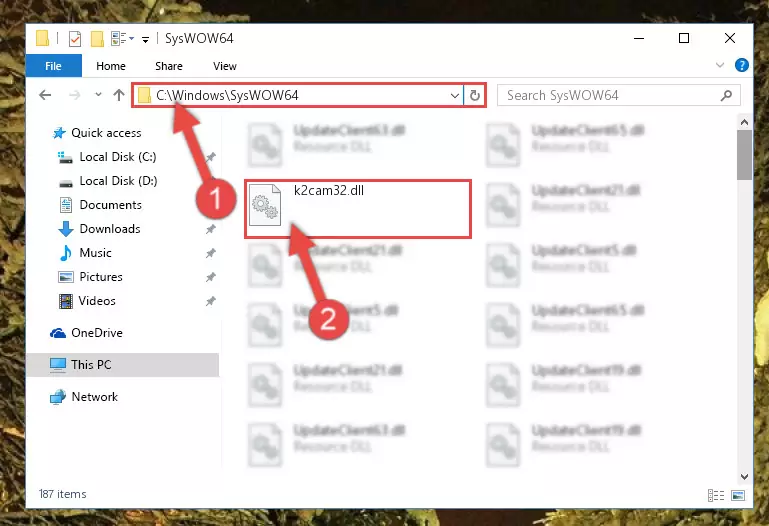The height and width of the screenshot is (526, 769).
Task: Go up one folder level arrow
Action: (x=119, y=95)
